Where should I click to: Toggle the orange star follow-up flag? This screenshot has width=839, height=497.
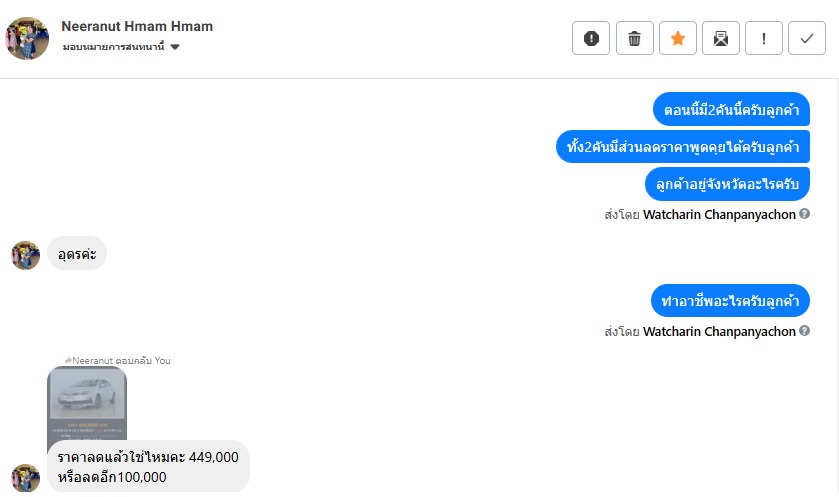(x=677, y=39)
